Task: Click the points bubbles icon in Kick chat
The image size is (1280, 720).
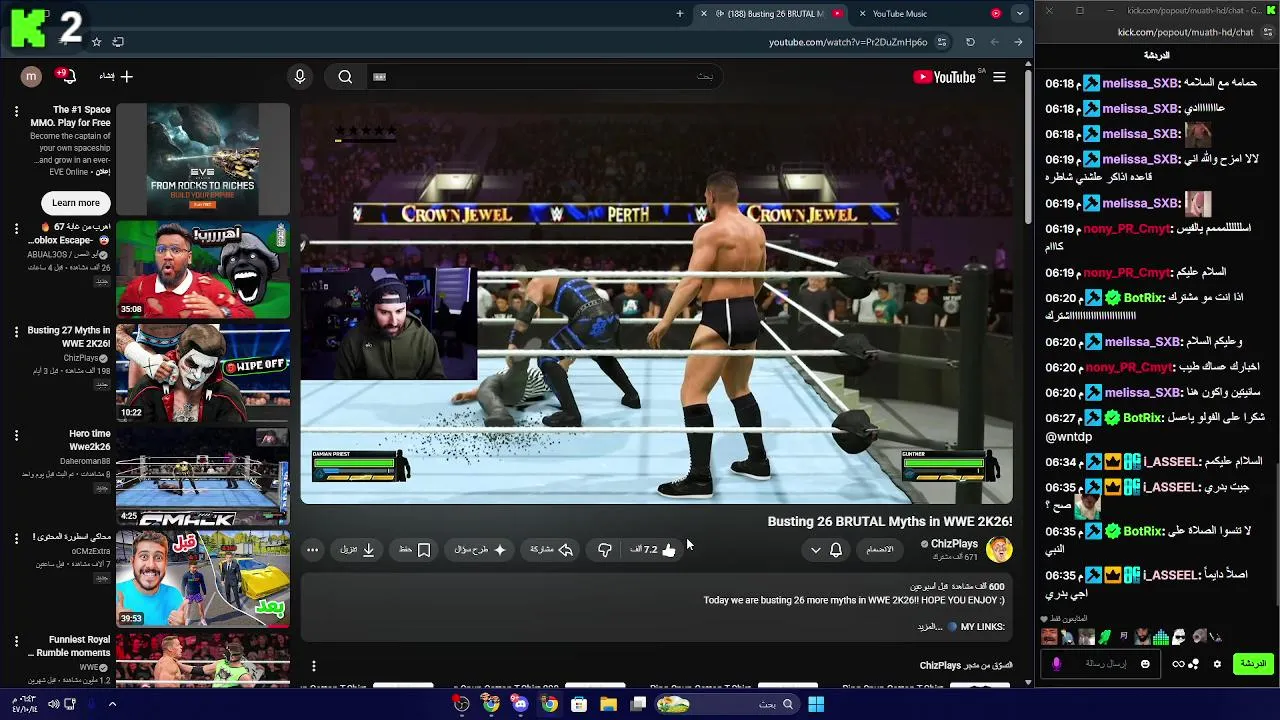Action: (1193, 664)
